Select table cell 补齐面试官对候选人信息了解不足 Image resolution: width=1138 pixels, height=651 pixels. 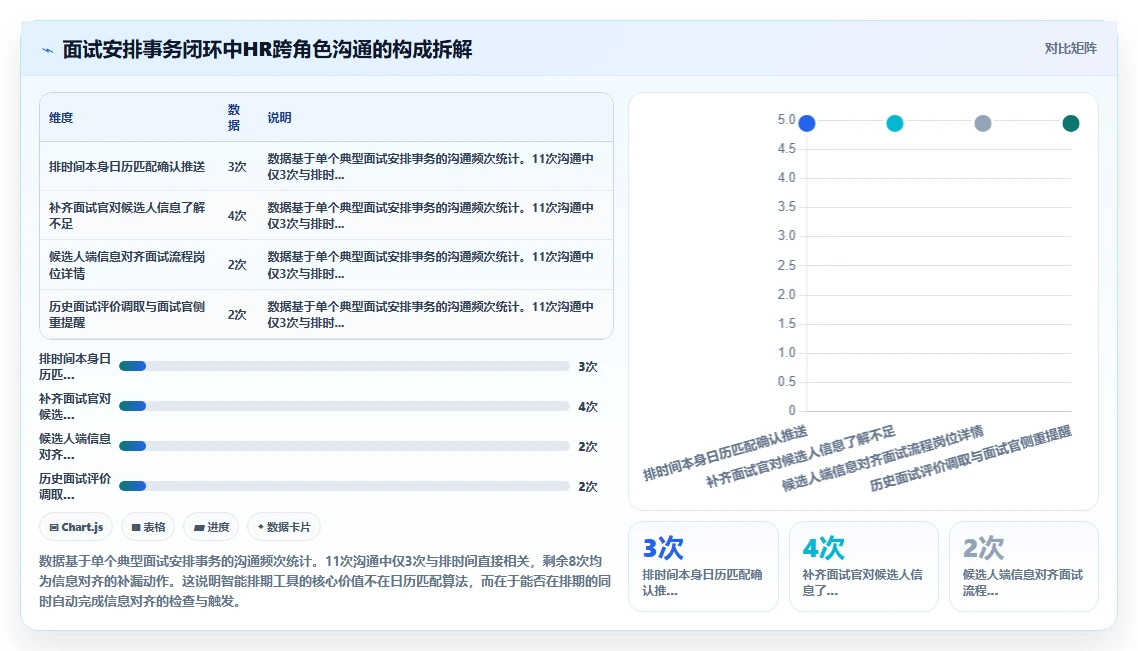click(x=127, y=216)
